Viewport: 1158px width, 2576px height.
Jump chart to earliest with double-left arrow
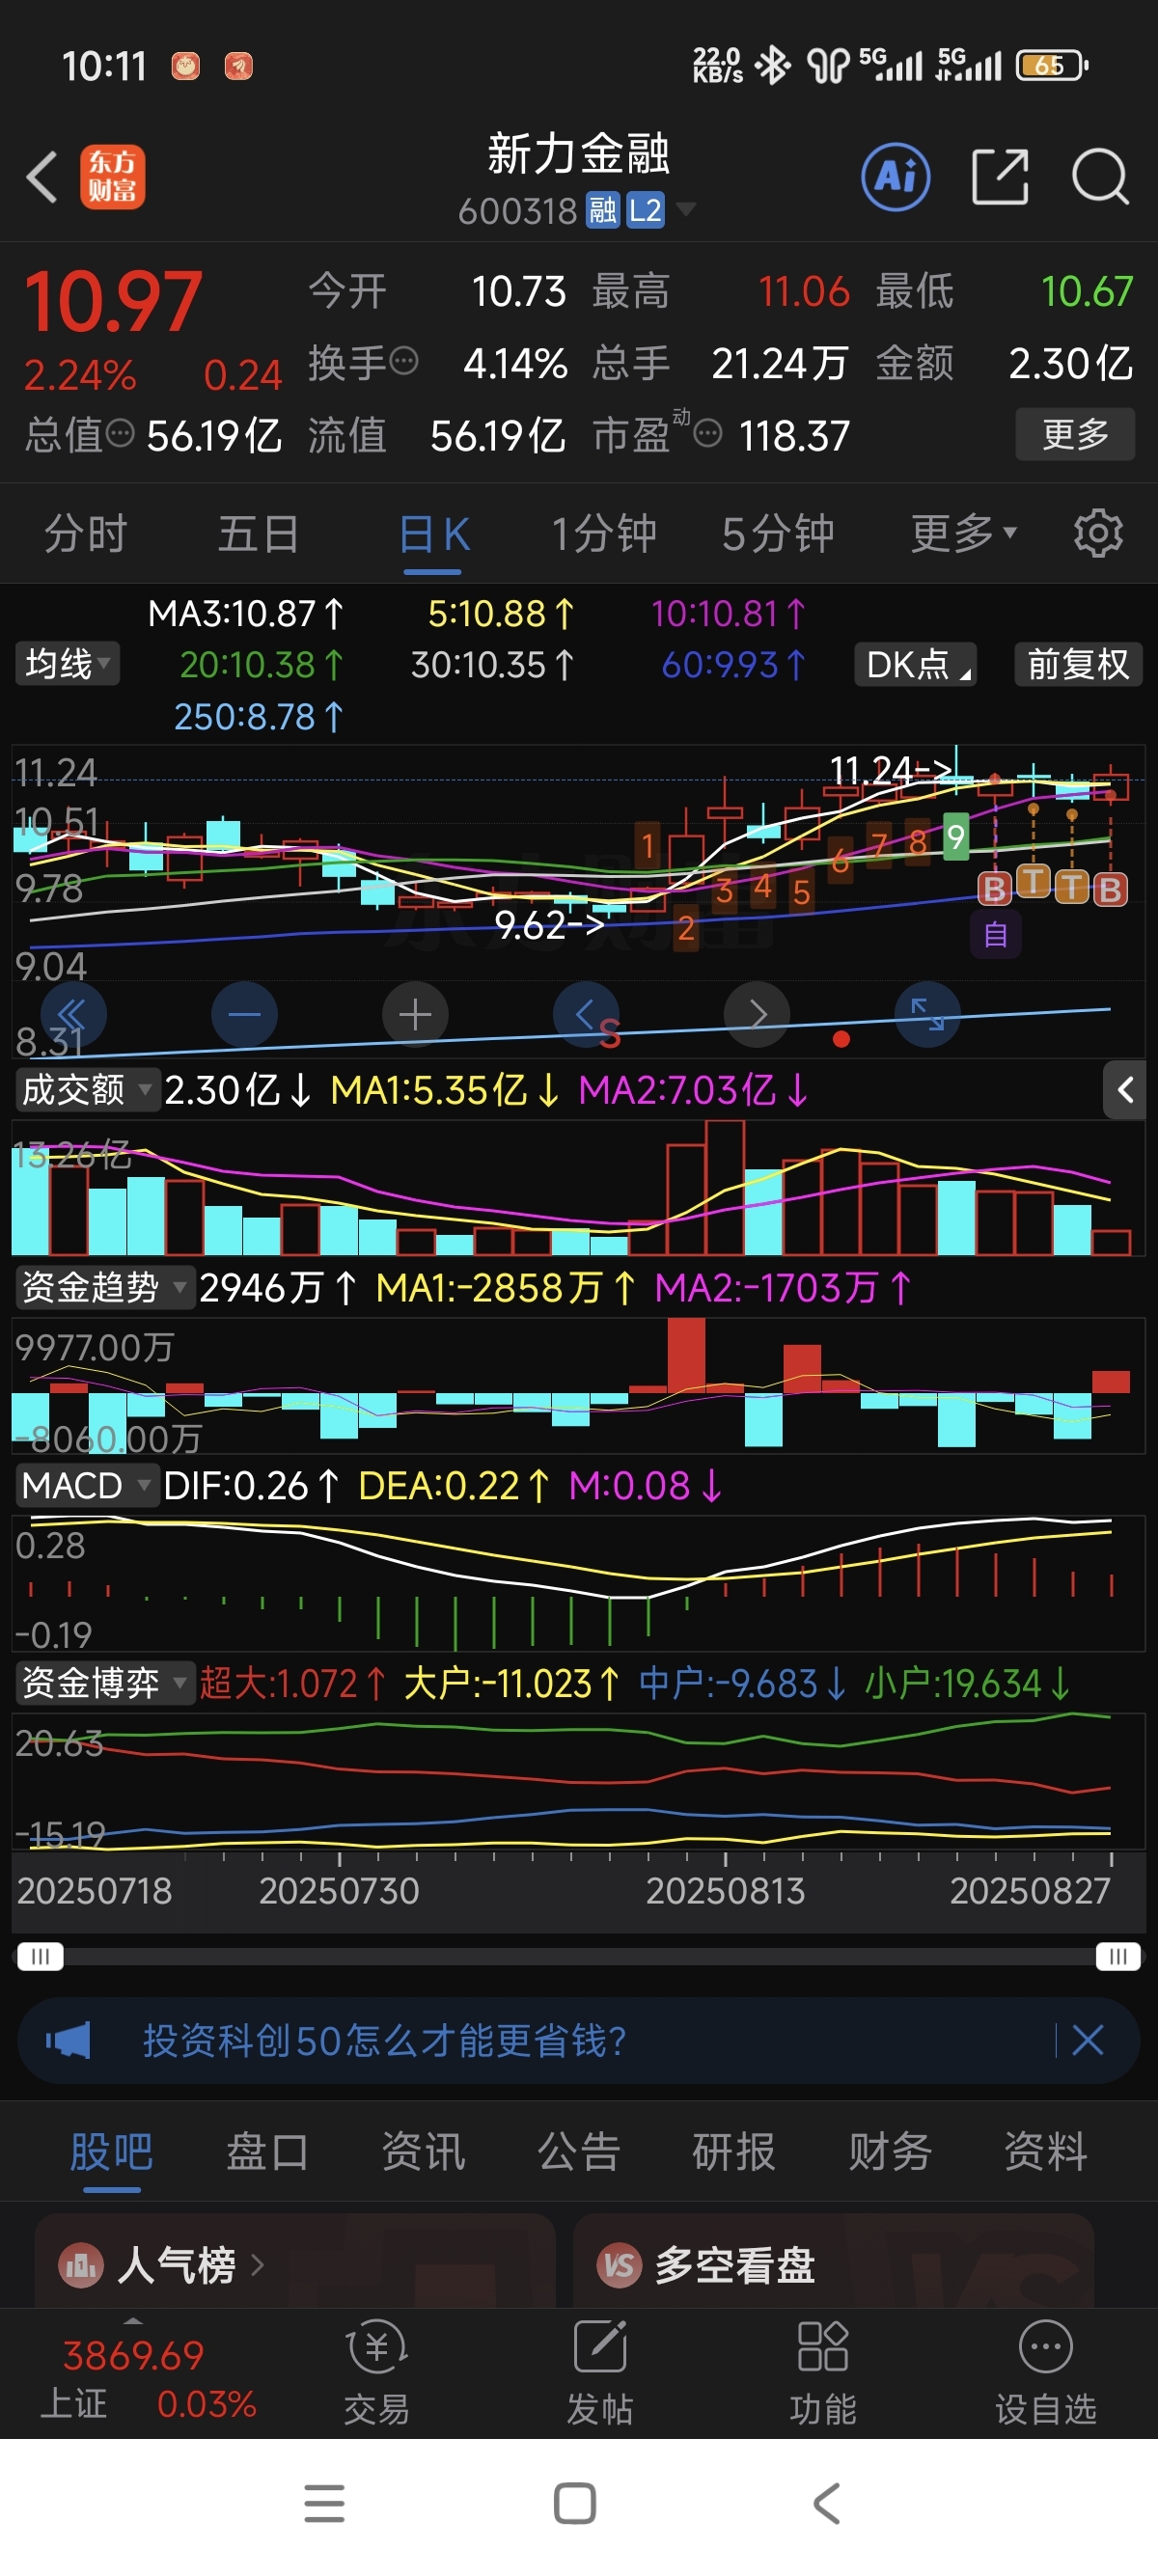73,1015
